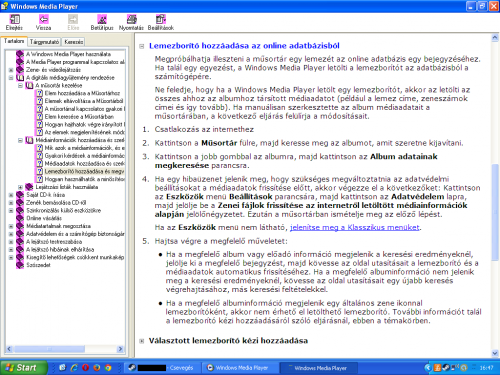Expand 'A lejátszó testreszabása' node
Image resolution: width=500 pixels, height=375 pixels.
(11, 242)
